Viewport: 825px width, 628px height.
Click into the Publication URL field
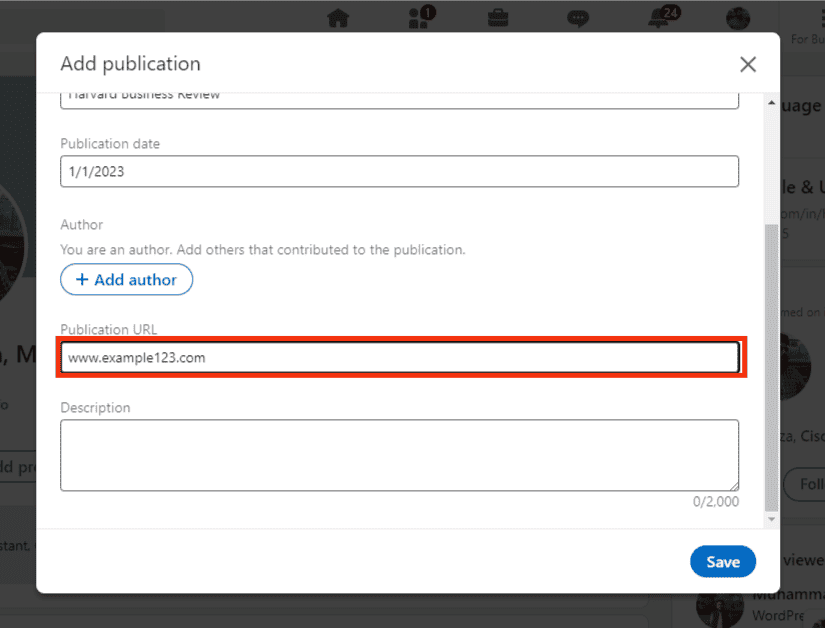[x=399, y=357]
